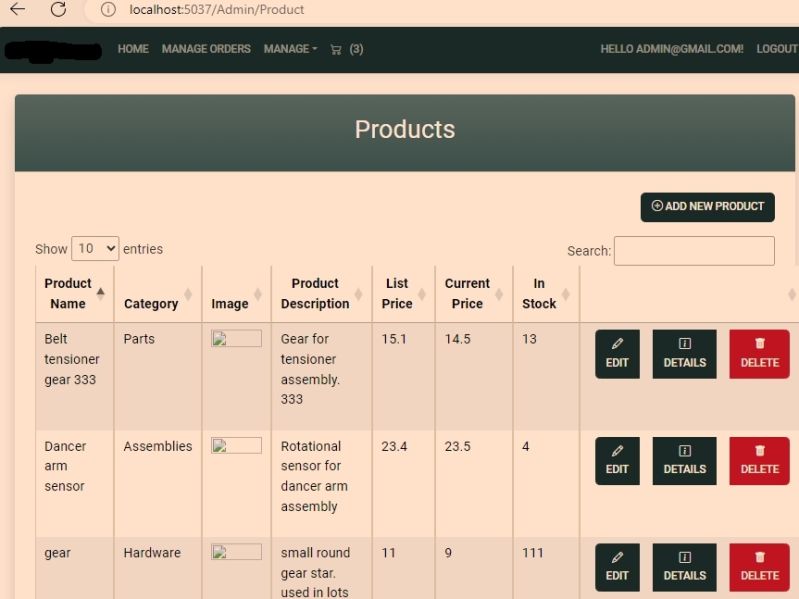This screenshot has height=599, width=799.
Task: Click the broken image for Dancer arm sensor
Action: click(236, 446)
